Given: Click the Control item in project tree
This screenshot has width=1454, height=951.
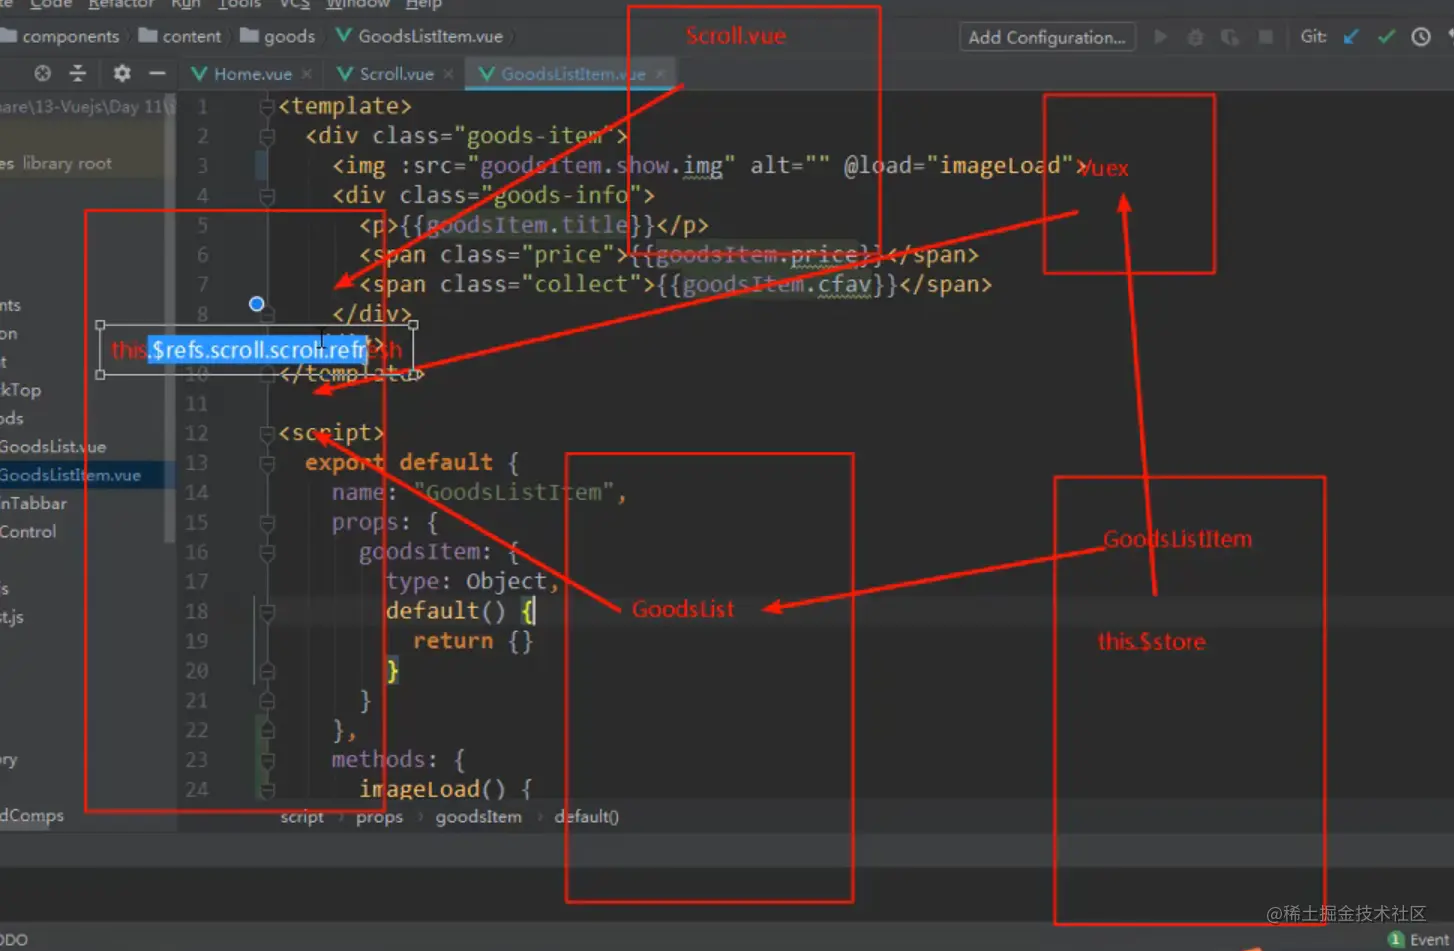Looking at the screenshot, I should click(x=28, y=532).
